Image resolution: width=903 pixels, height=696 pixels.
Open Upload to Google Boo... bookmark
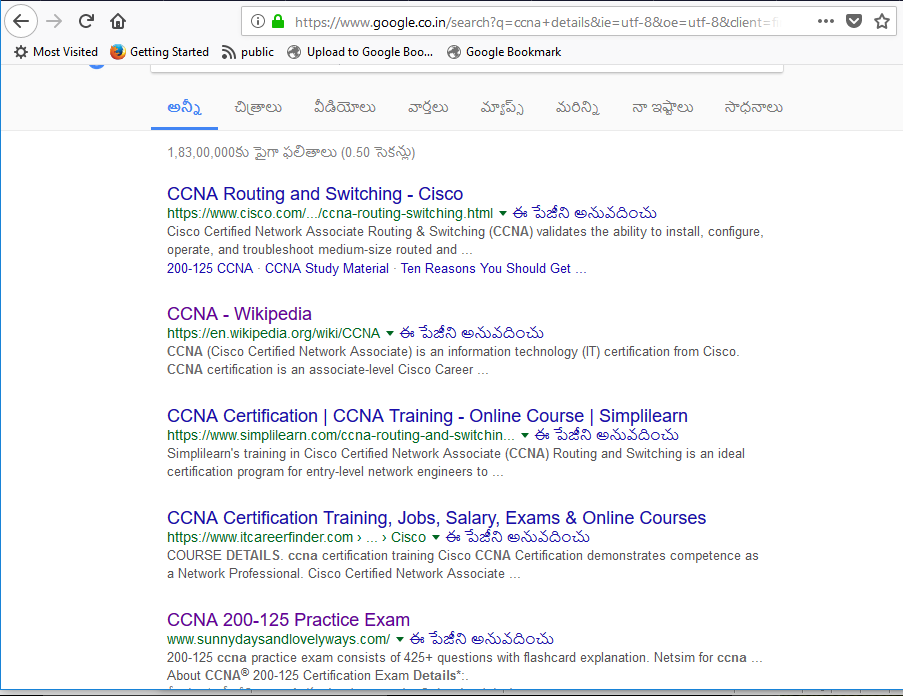click(x=360, y=52)
